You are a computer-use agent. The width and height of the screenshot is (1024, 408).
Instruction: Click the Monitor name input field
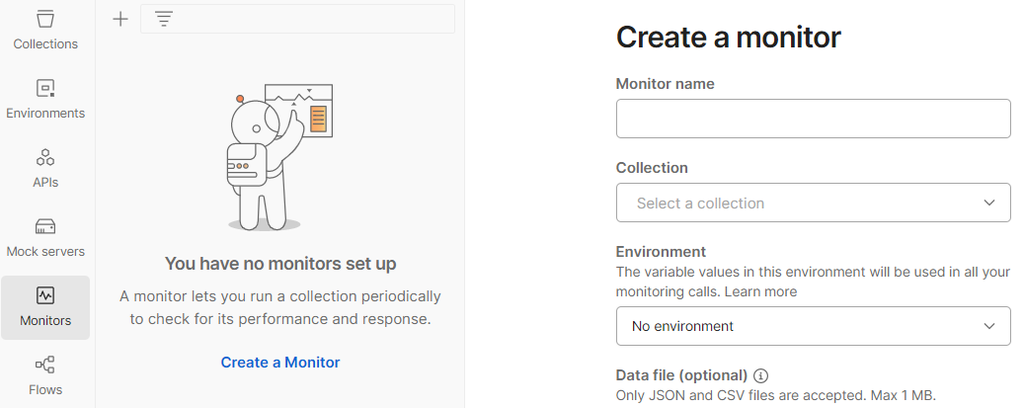pyautogui.click(x=812, y=119)
